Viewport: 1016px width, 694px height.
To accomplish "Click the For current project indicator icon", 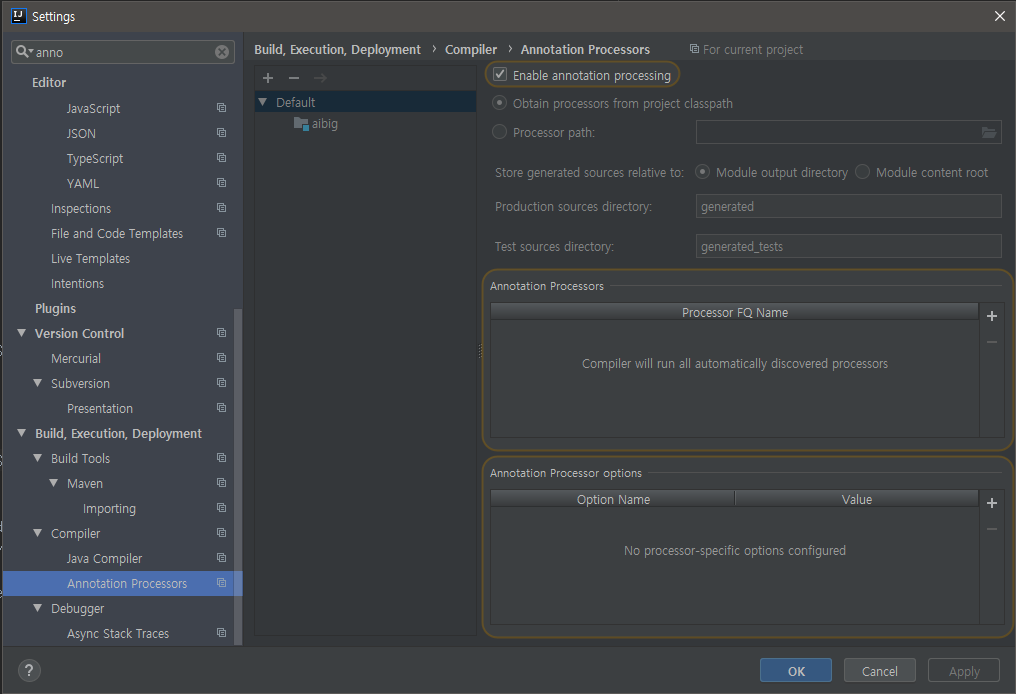I will point(694,48).
